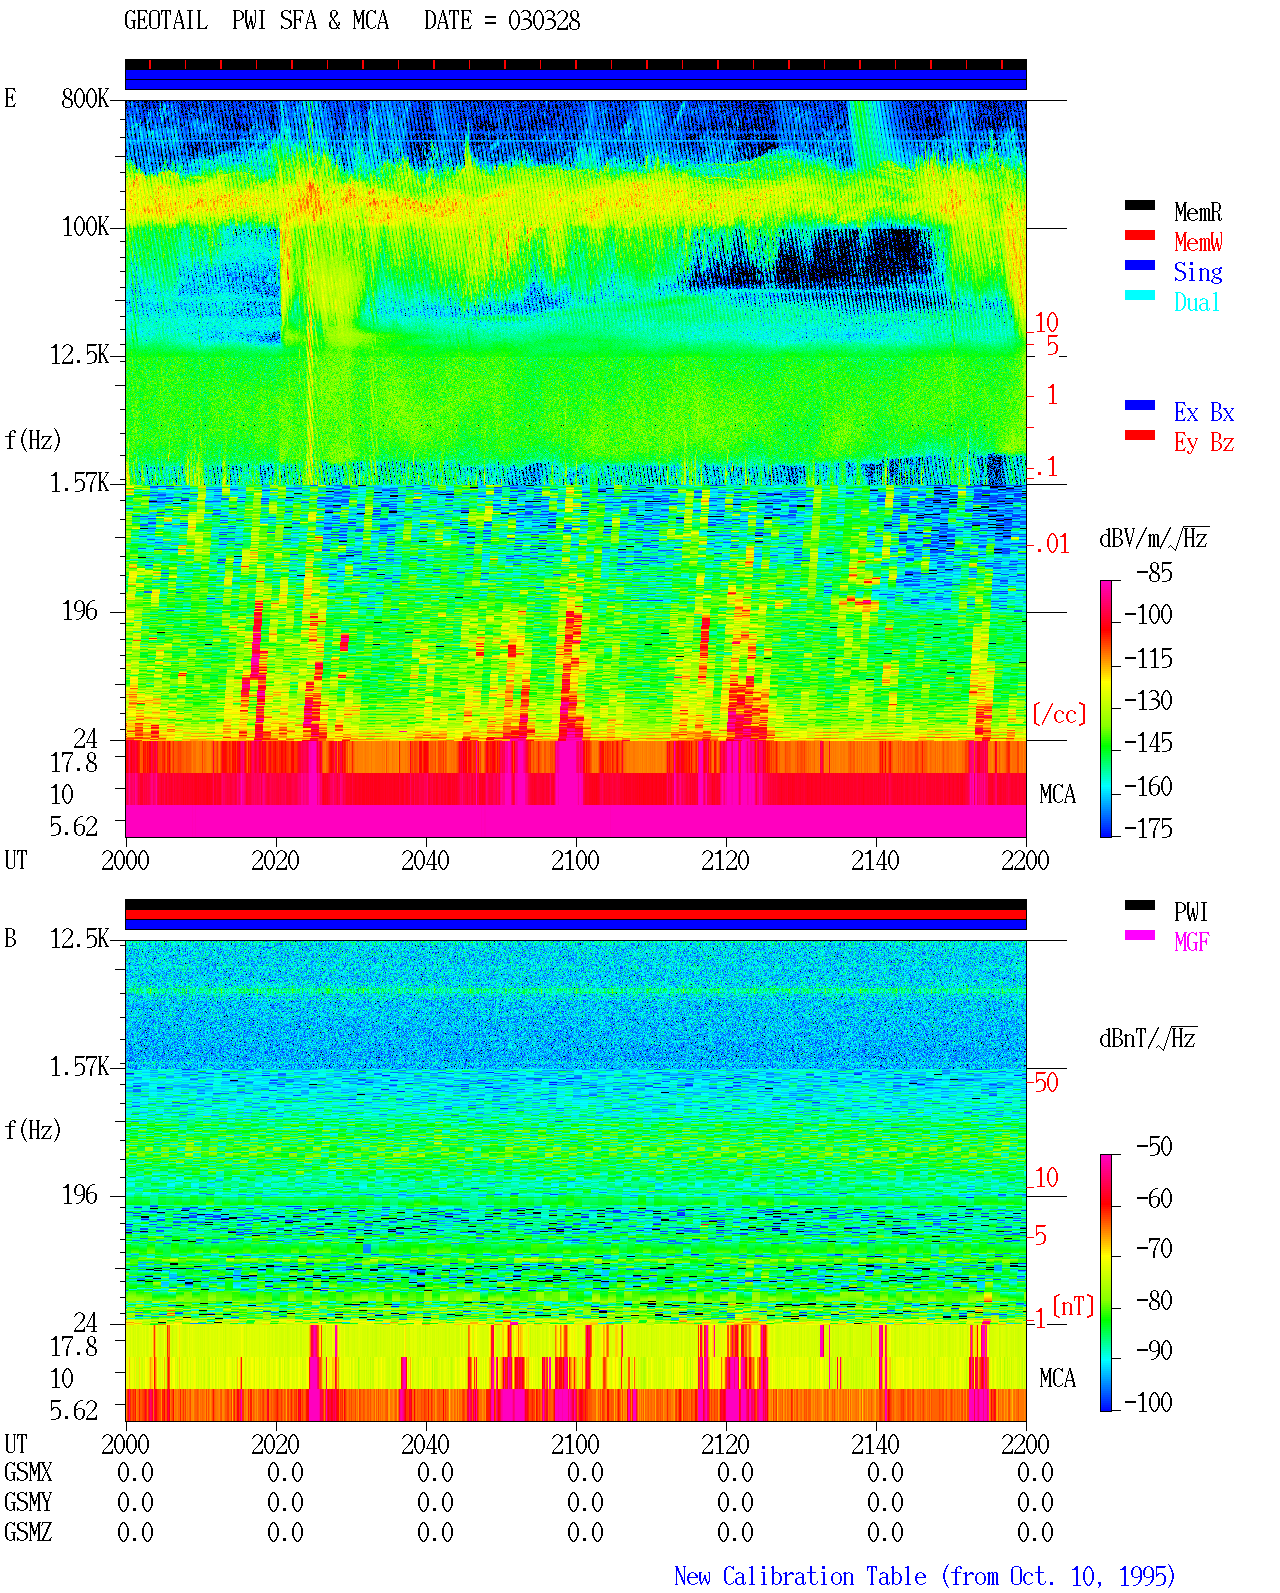Click the E panel letter label
Image resolution: width=1280 pixels, height=1593 pixels.
coord(10,99)
